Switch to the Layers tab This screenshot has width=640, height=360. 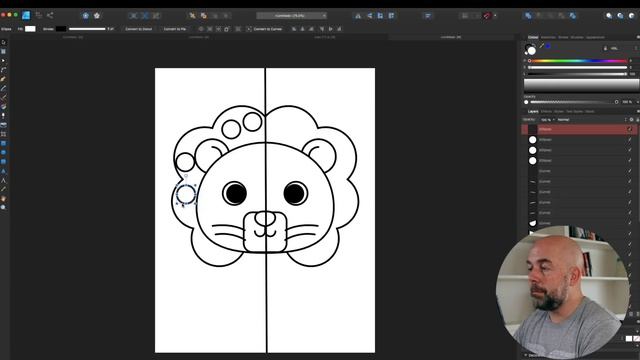[533, 111]
